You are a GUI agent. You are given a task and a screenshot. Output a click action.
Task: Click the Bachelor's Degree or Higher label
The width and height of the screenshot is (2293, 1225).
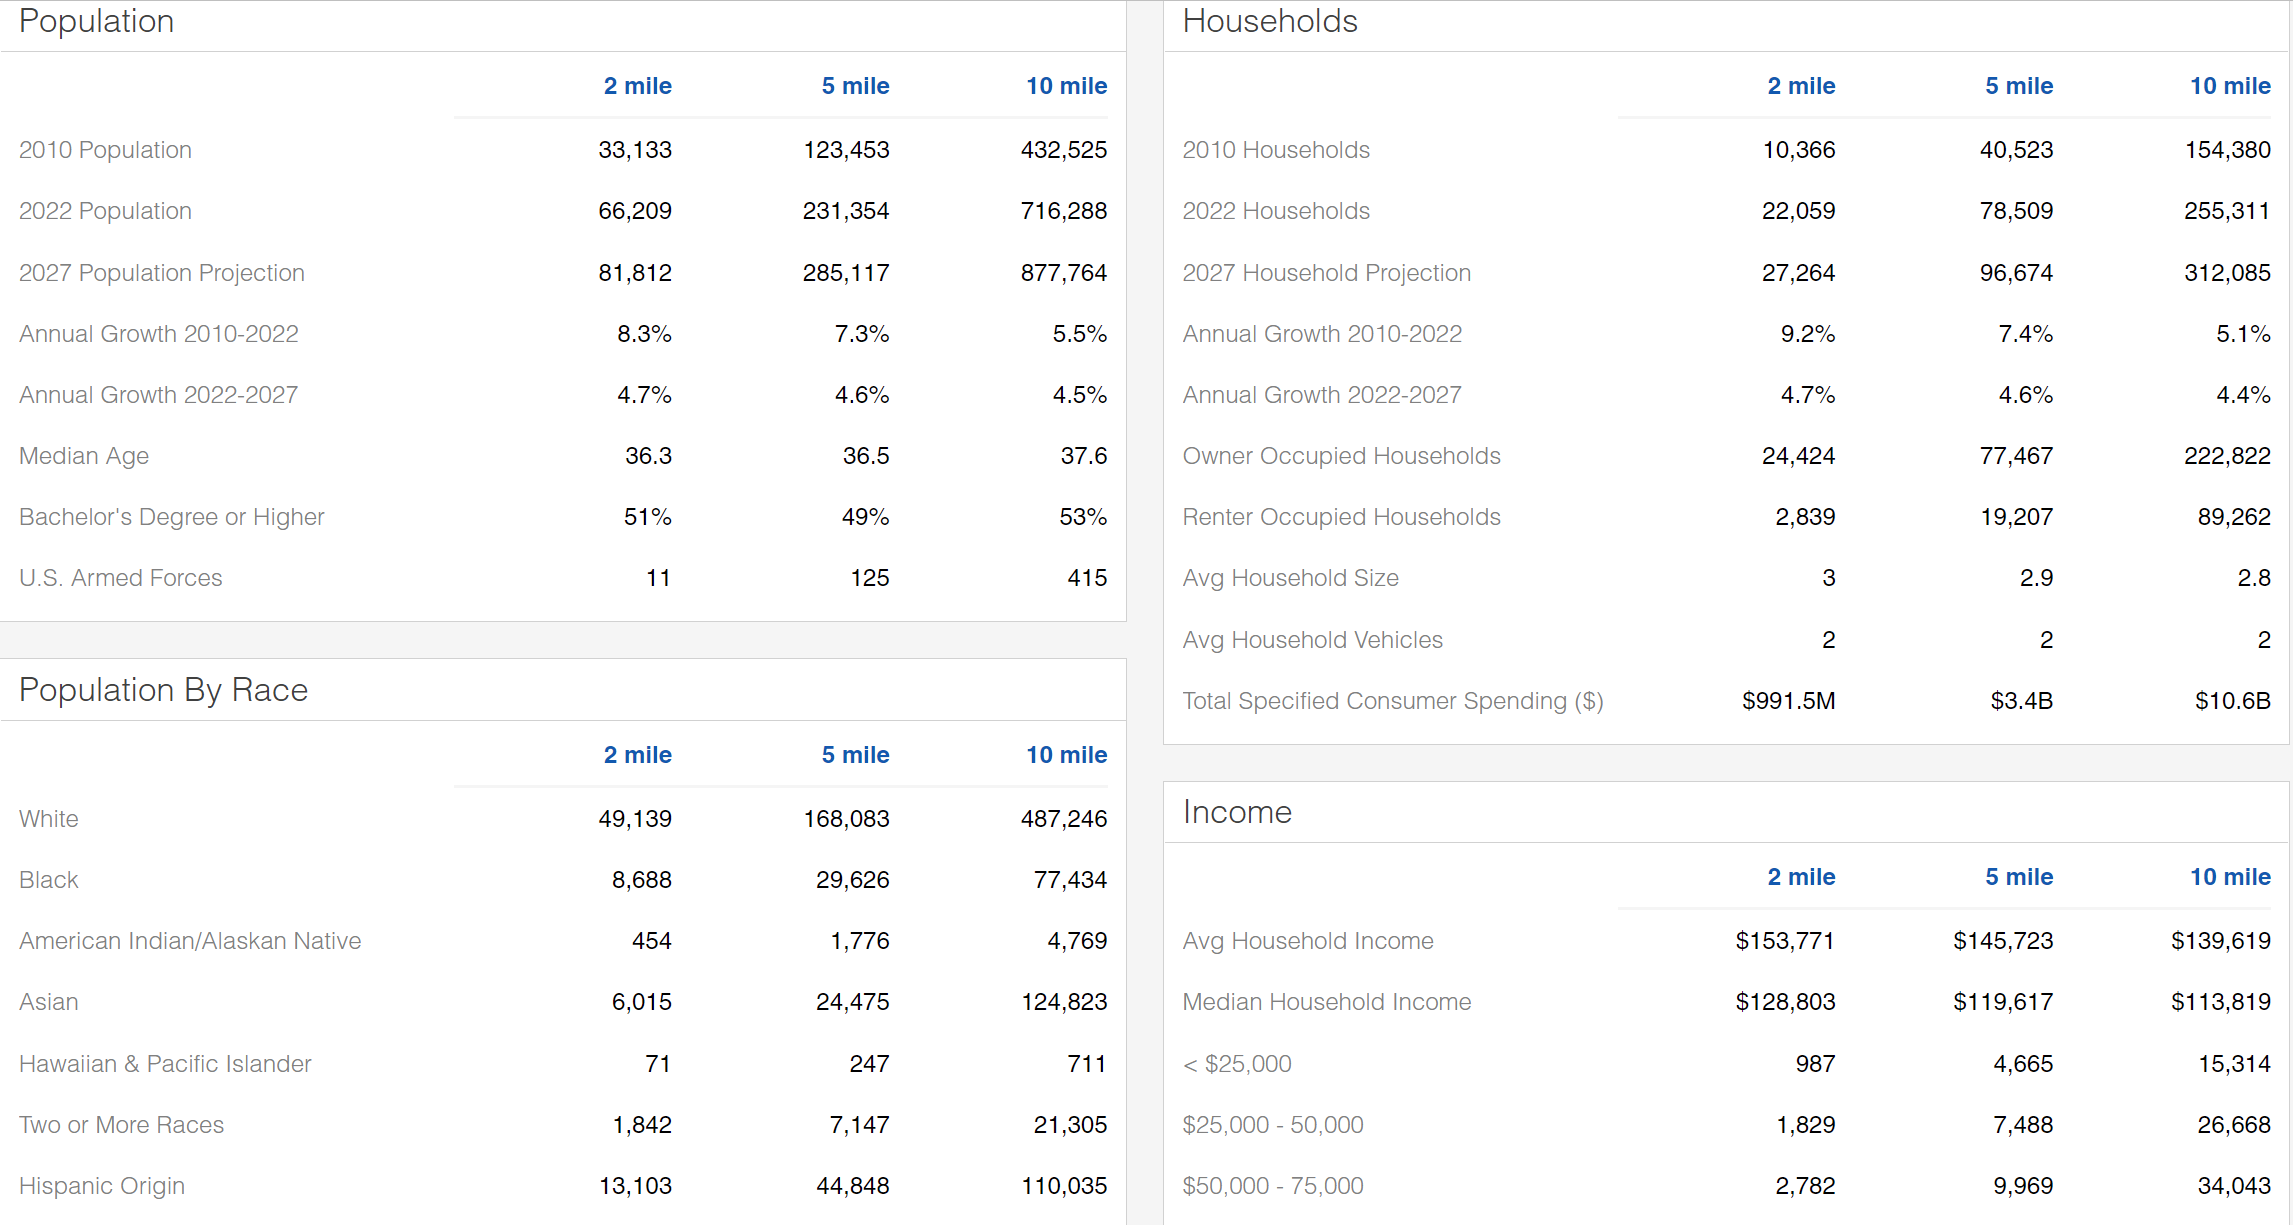tap(172, 517)
